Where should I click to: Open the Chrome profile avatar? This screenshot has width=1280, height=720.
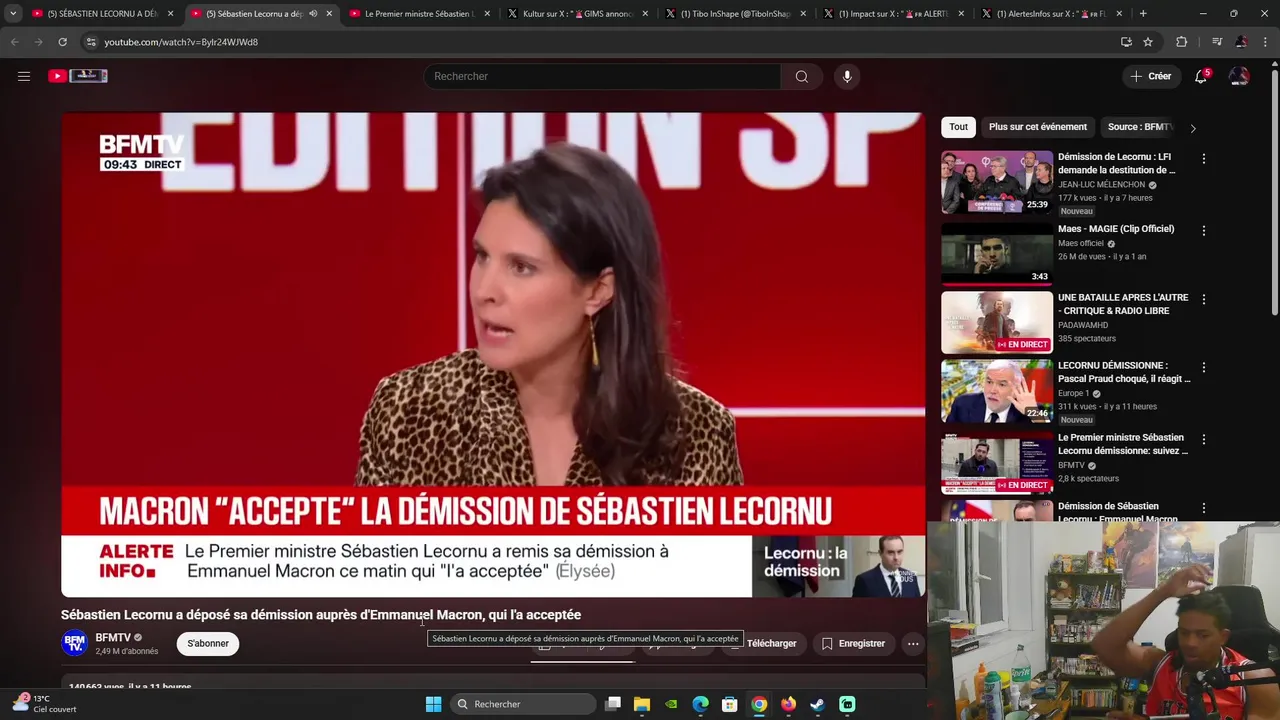[1241, 42]
